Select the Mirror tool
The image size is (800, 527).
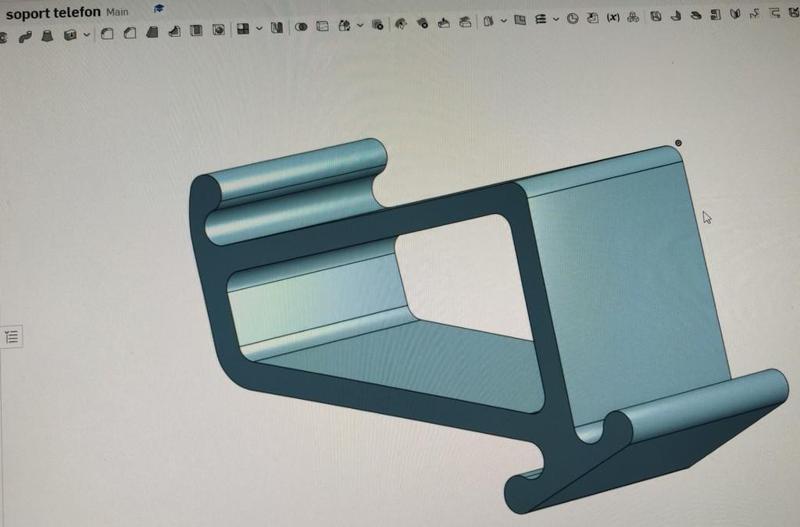click(x=277, y=28)
